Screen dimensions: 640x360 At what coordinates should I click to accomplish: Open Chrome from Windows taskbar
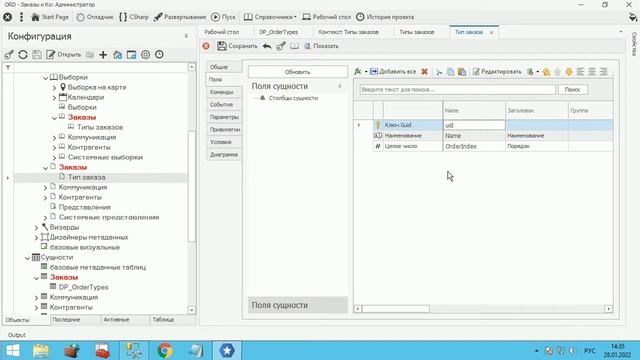pos(165,350)
